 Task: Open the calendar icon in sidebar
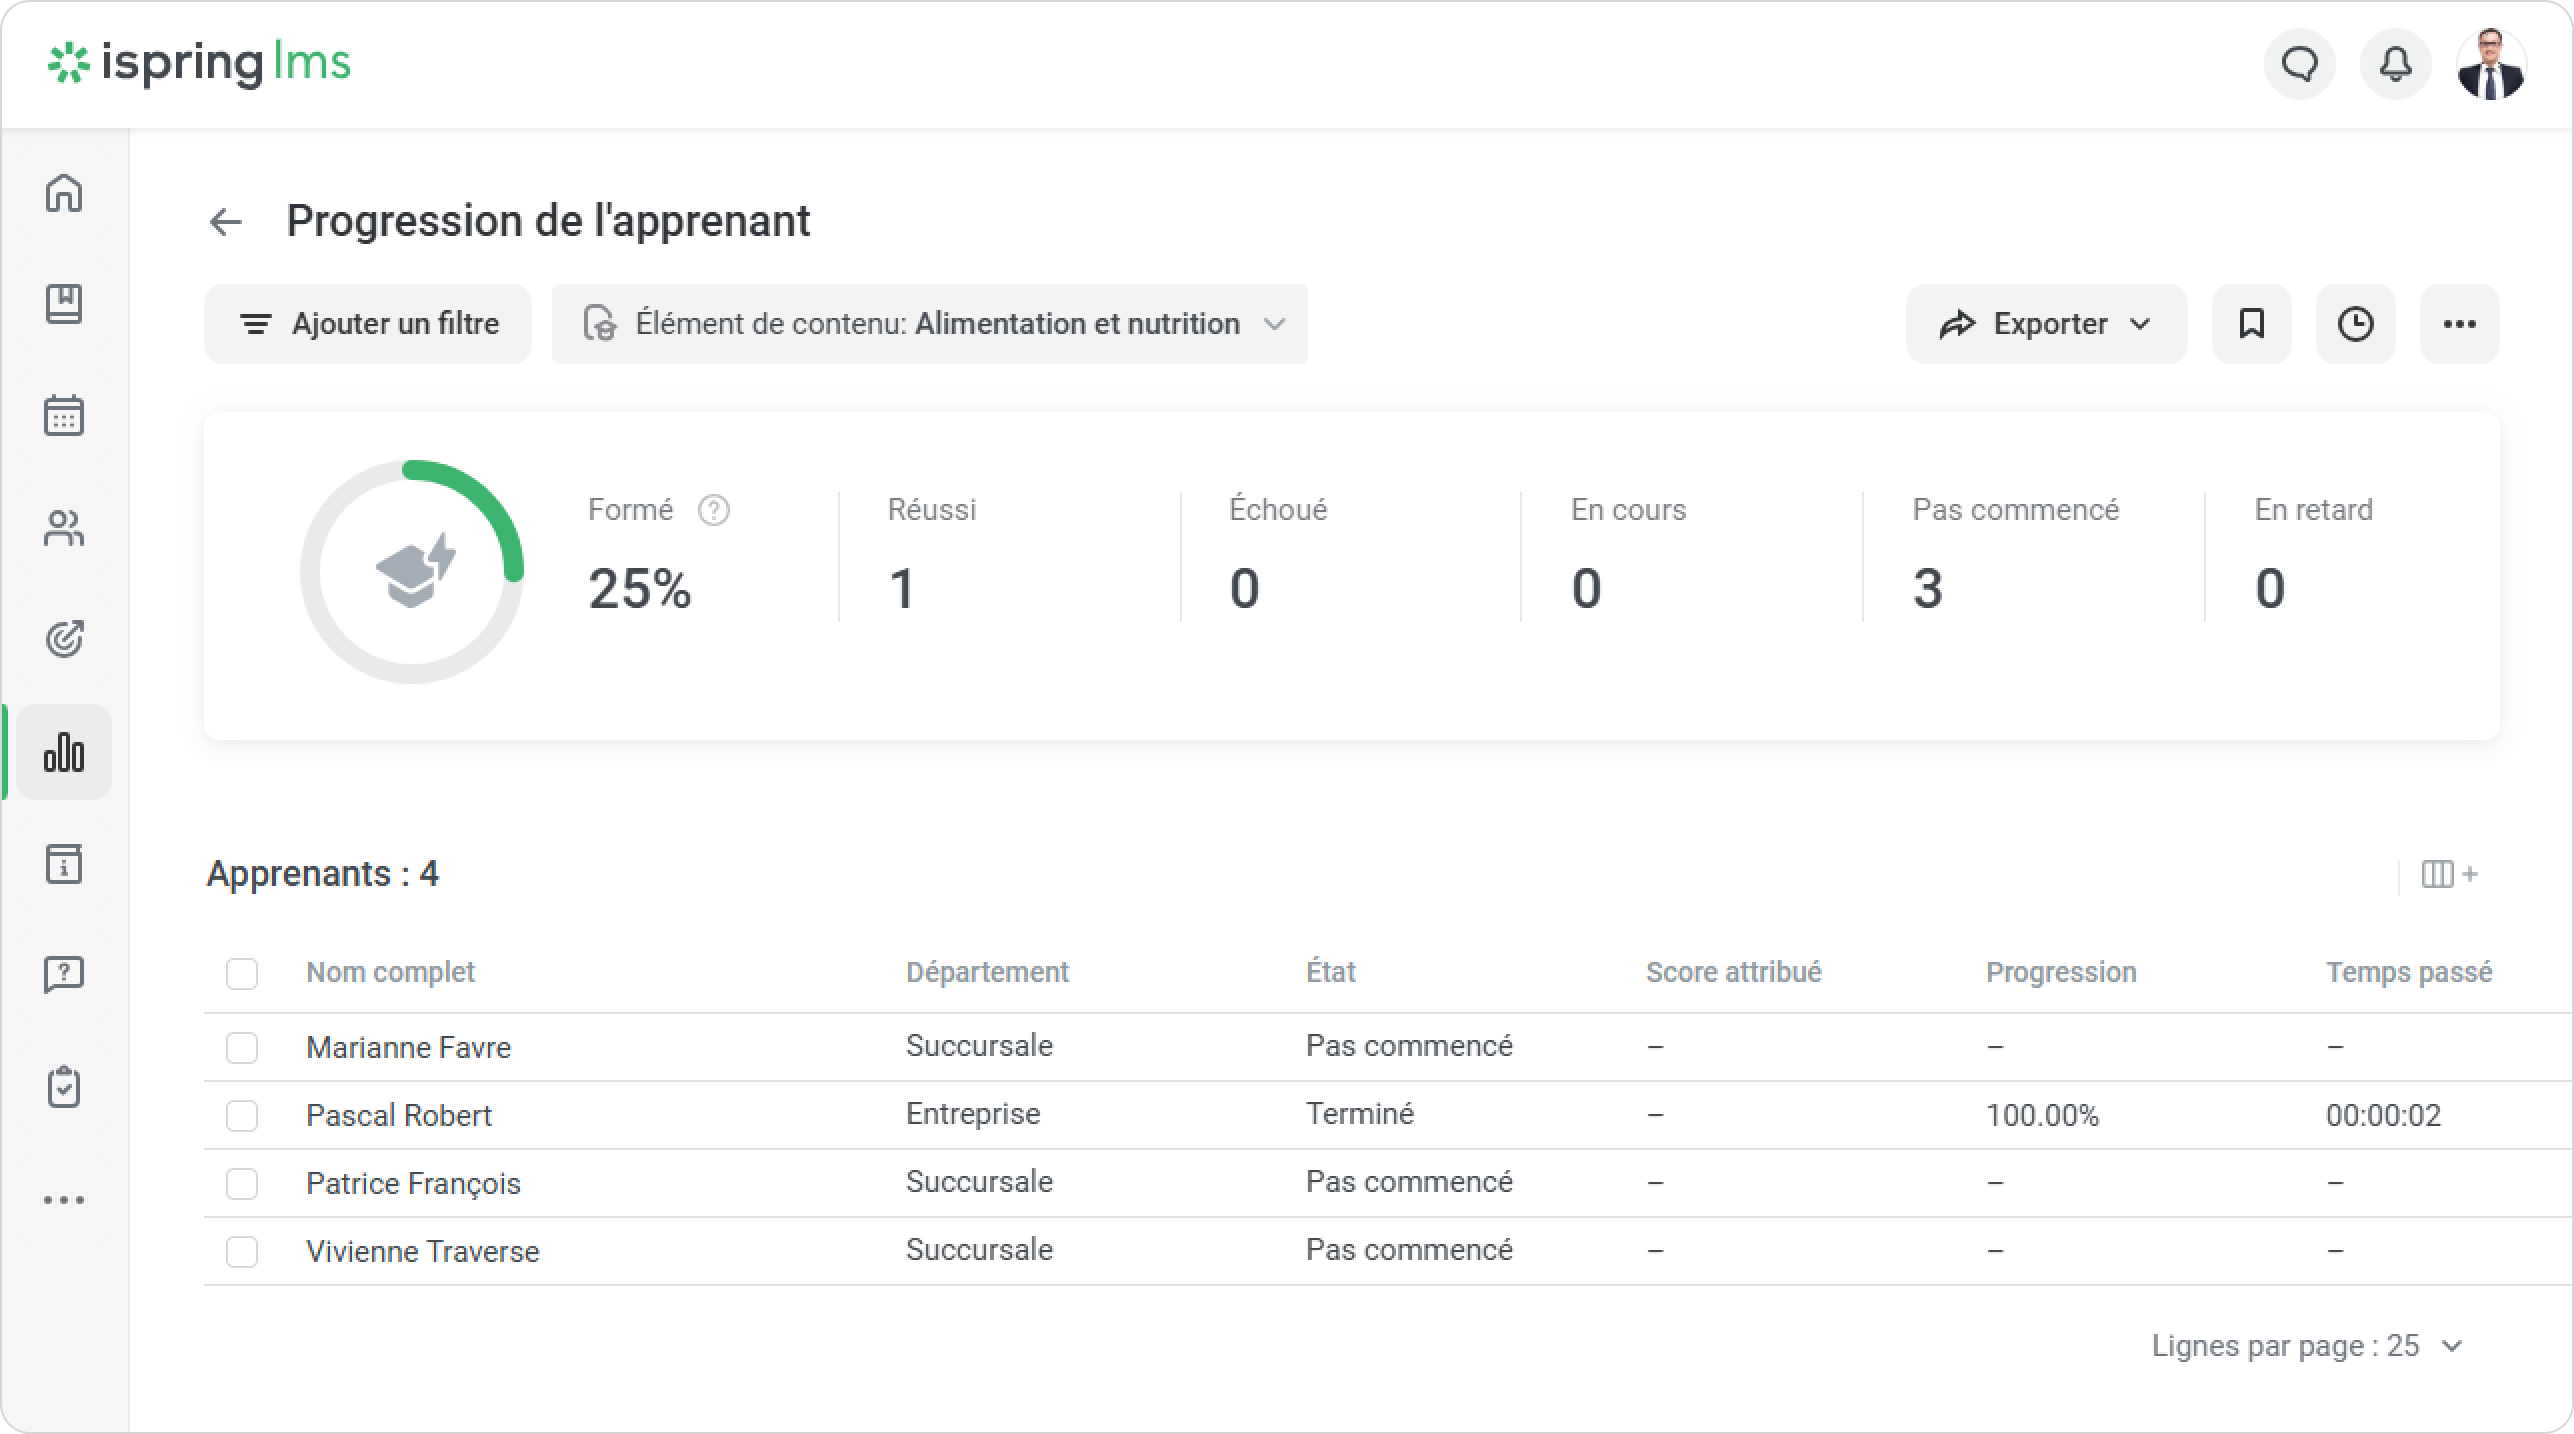(64, 416)
